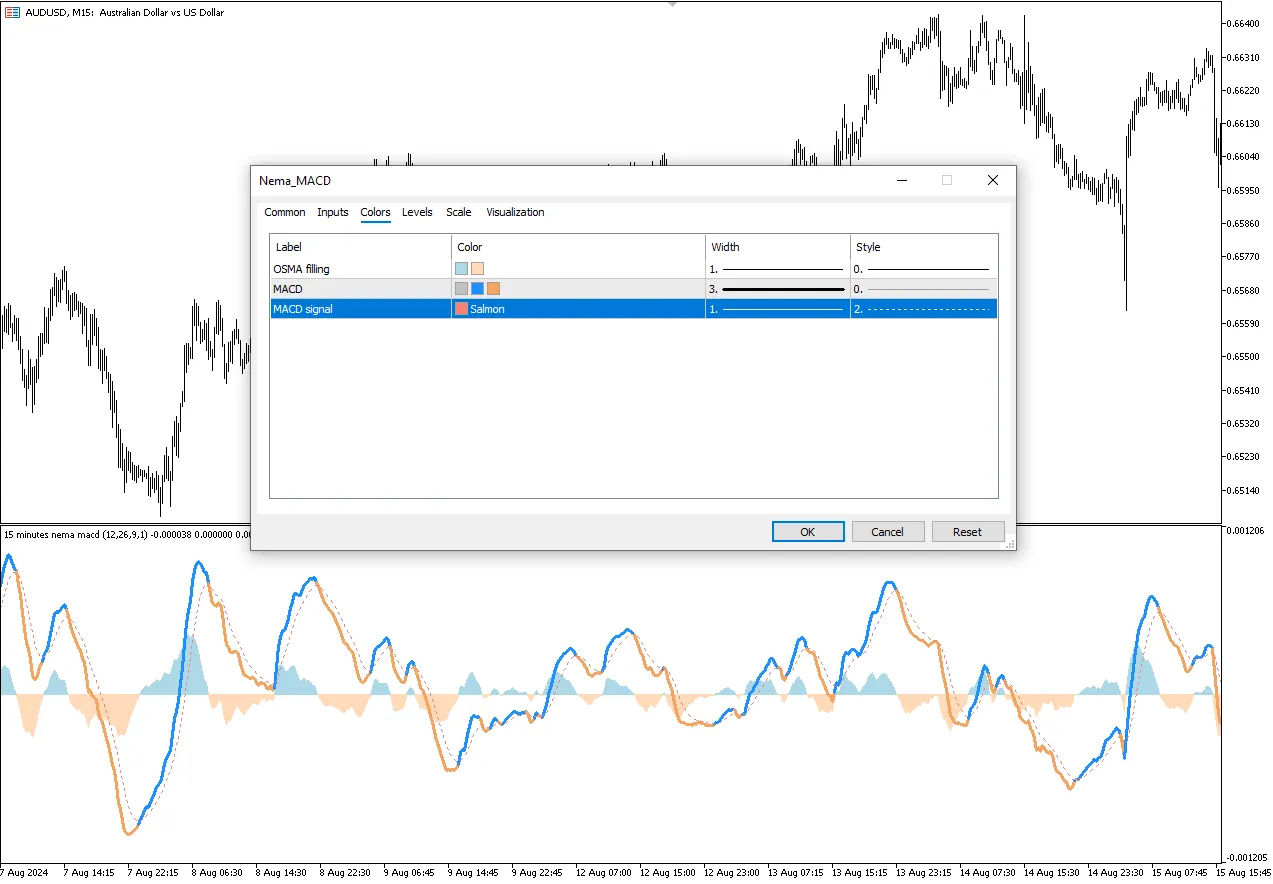
Task: Pick the orange MACD color swatch
Action: tap(494, 289)
